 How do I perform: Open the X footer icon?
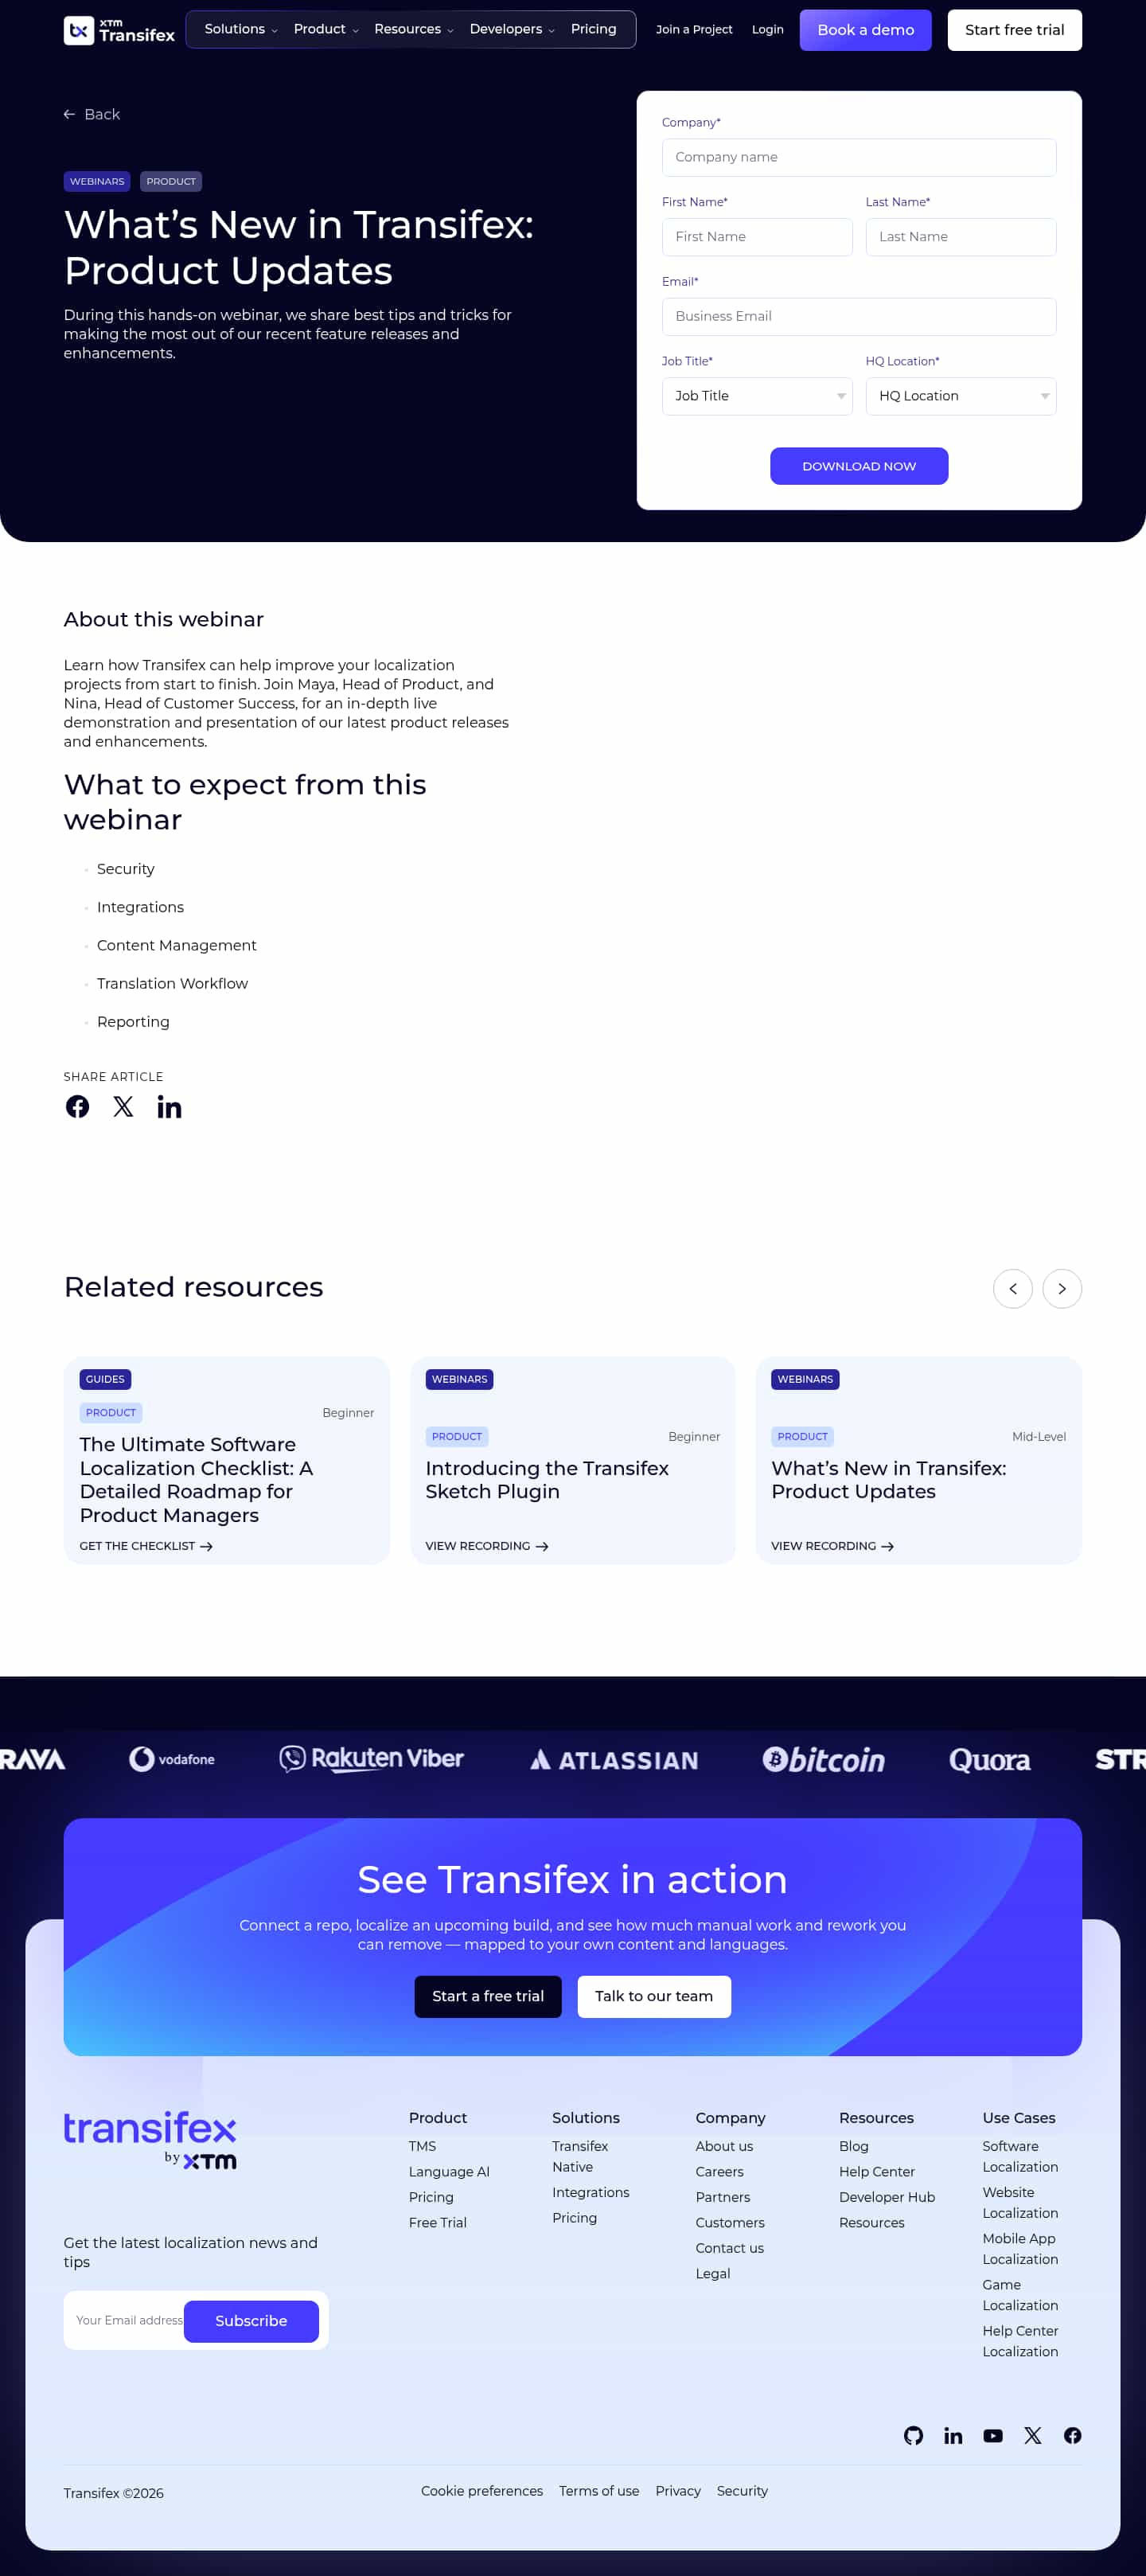point(1032,2435)
